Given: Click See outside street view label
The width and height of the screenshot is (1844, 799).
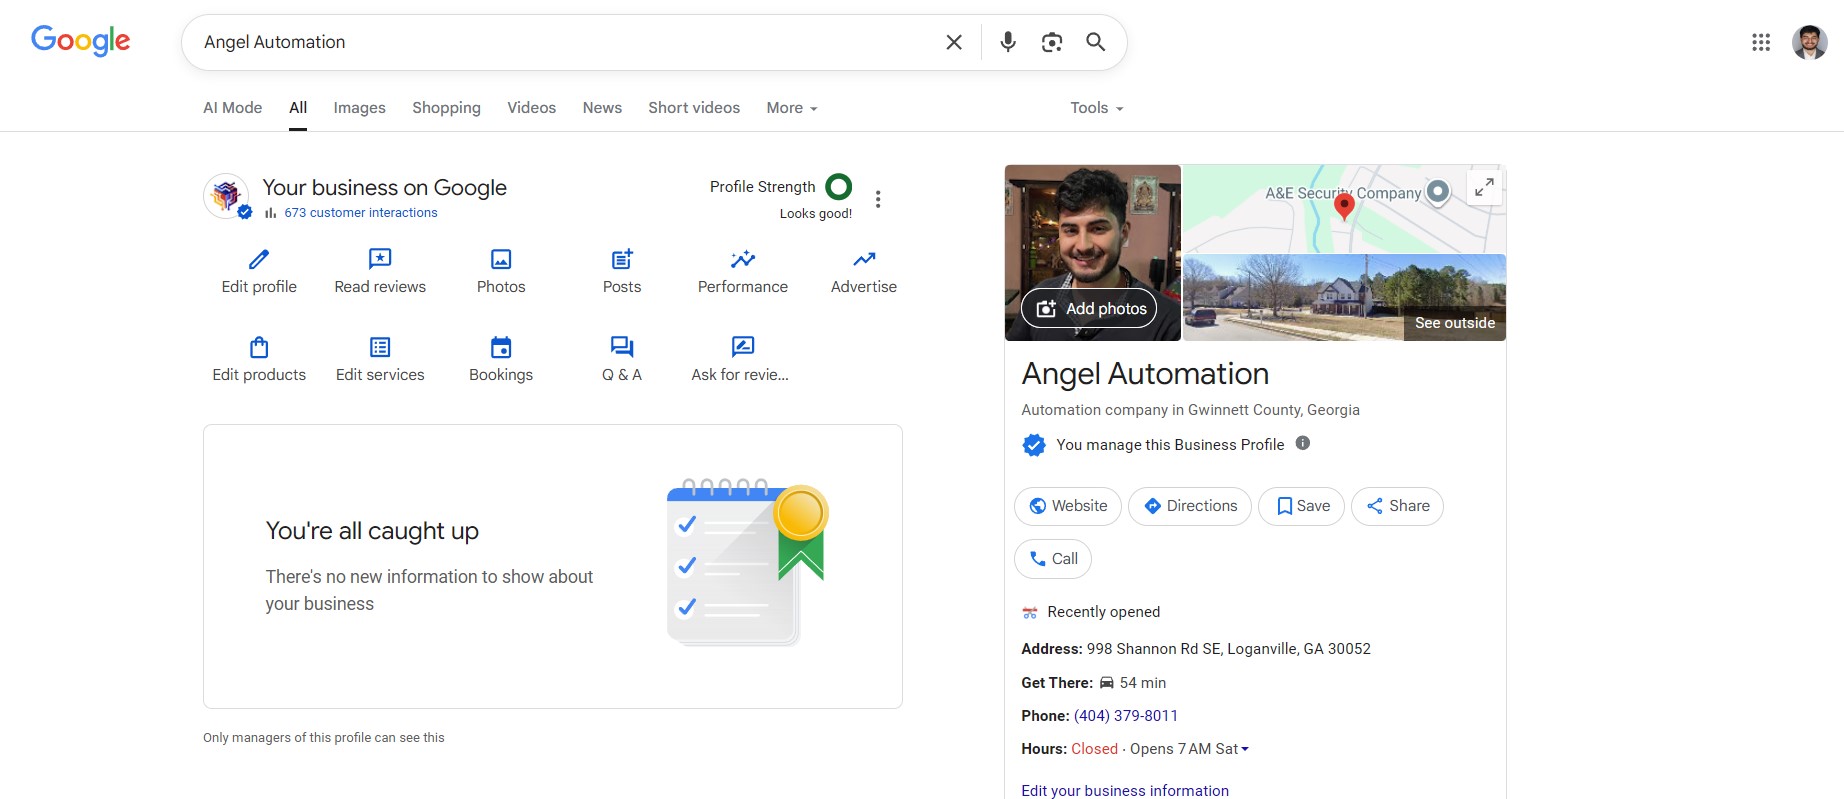Looking at the screenshot, I should point(1455,323).
